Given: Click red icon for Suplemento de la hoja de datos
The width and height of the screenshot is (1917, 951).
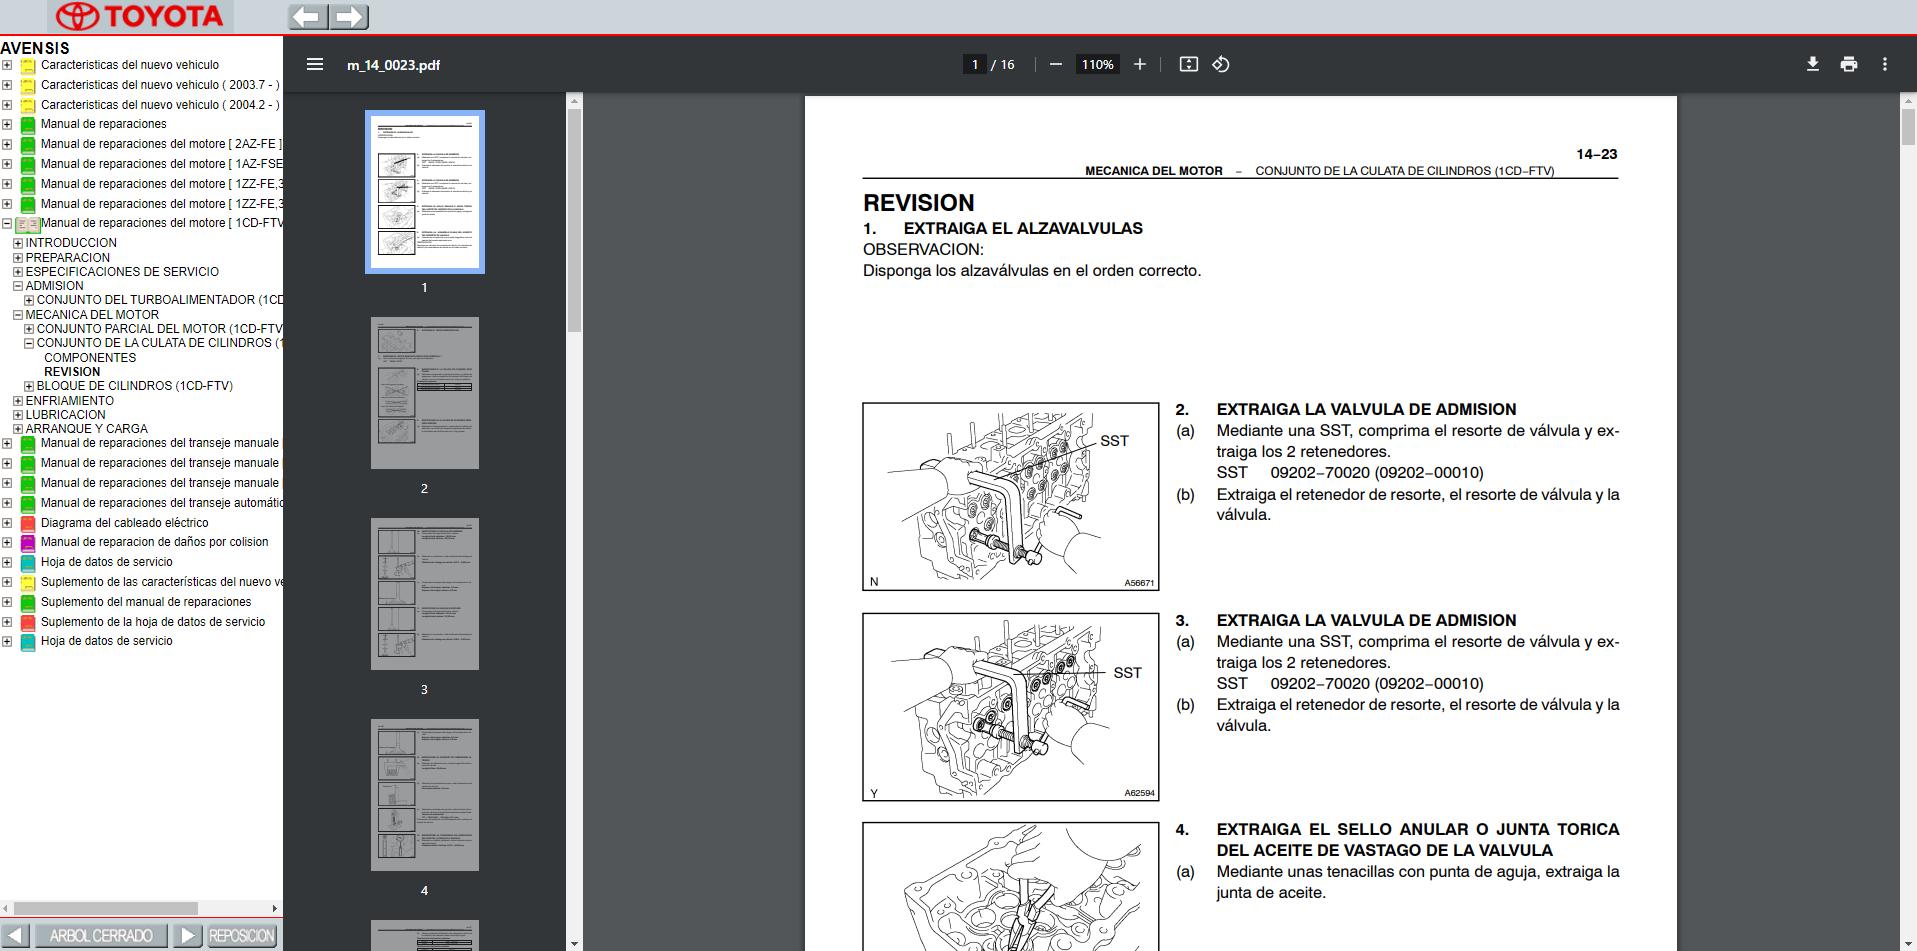Looking at the screenshot, I should pyautogui.click(x=28, y=622).
